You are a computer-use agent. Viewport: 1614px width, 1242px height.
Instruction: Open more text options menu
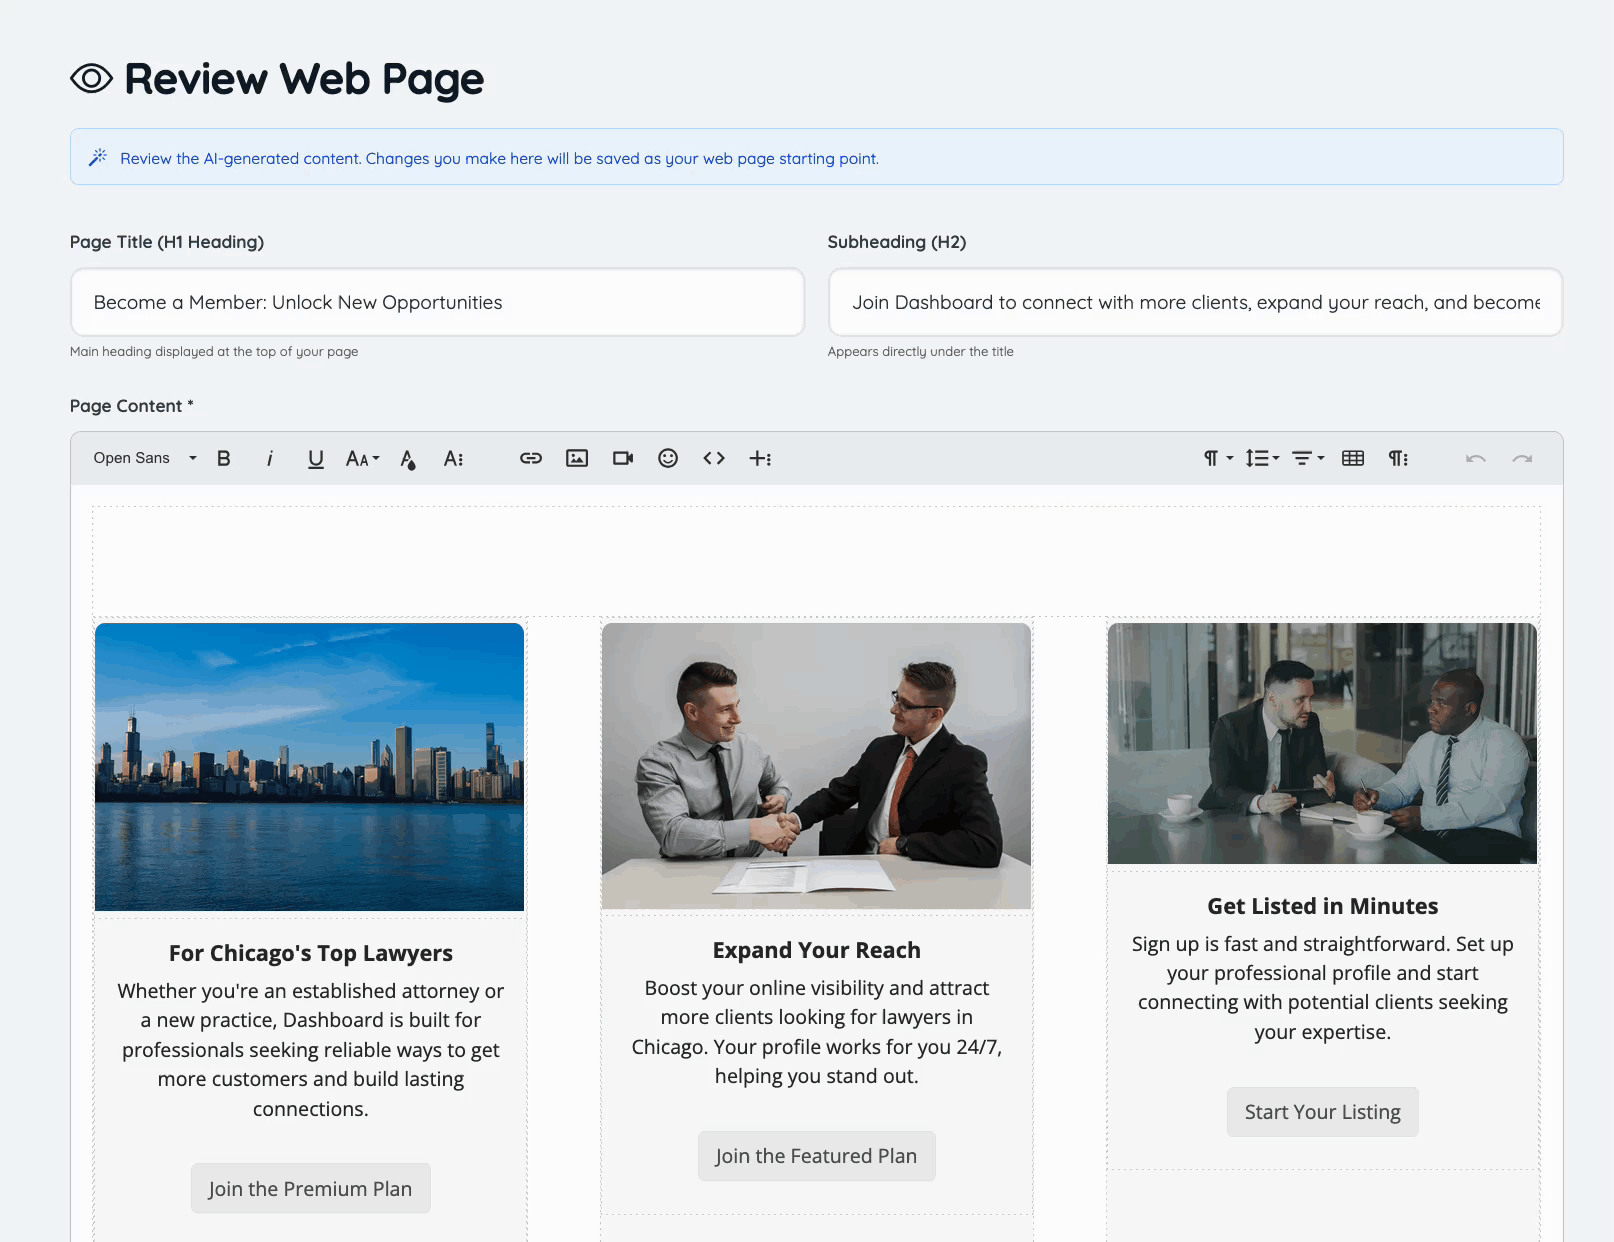point(454,458)
